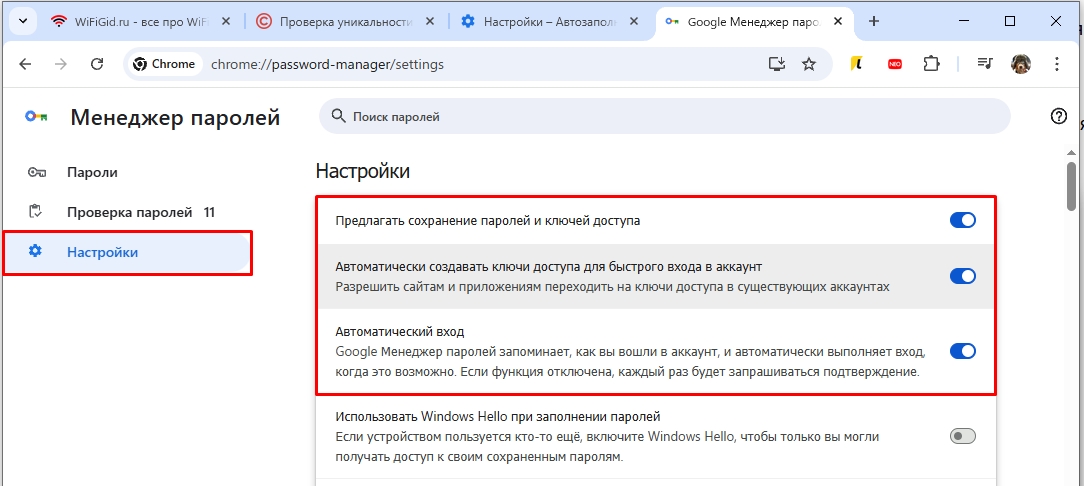
Task: Click the scrollbar up arrow
Action: coord(1072,152)
